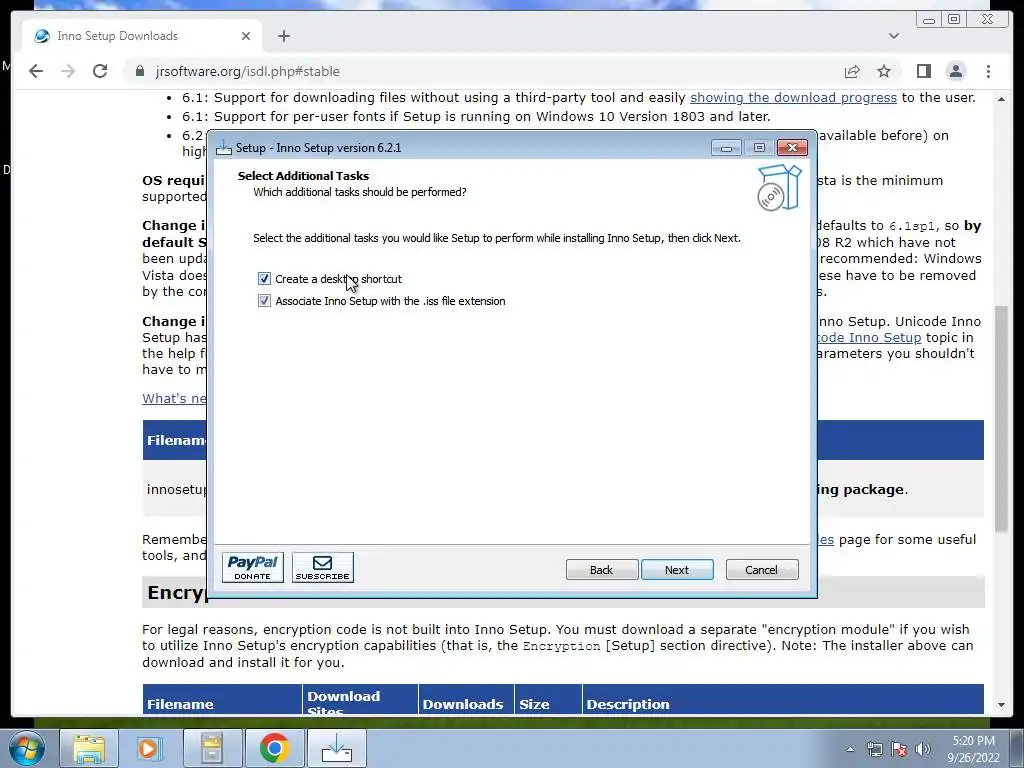Open the Chrome side panel
1024x768 pixels.
click(x=923, y=71)
